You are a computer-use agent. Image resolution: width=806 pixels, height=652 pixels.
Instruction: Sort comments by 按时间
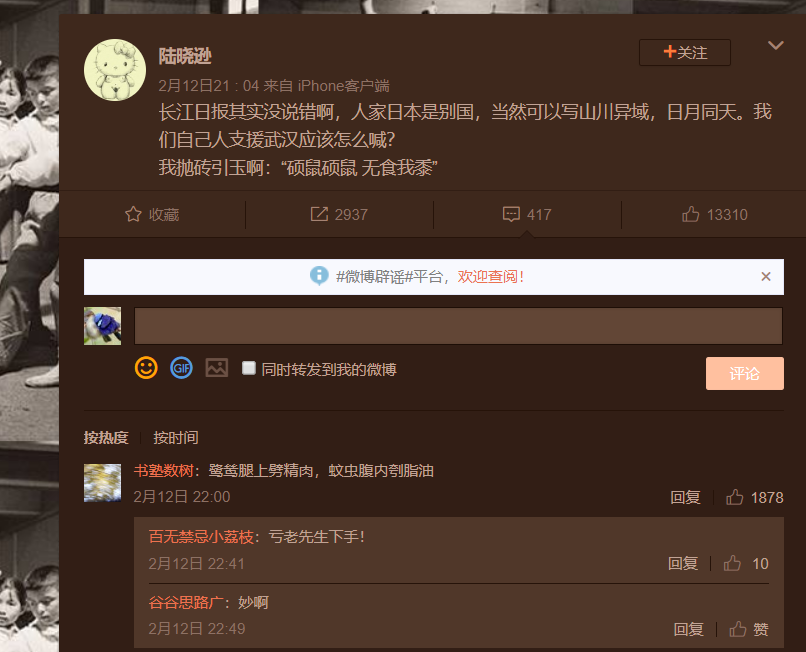[176, 438]
